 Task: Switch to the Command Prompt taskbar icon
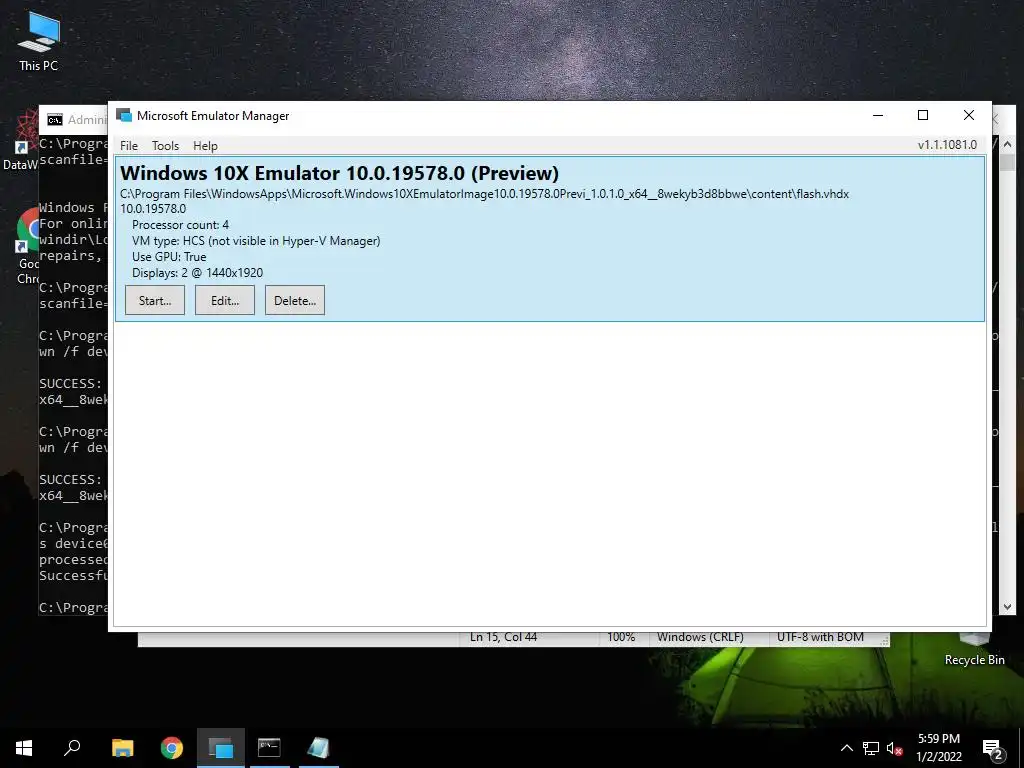(x=269, y=748)
